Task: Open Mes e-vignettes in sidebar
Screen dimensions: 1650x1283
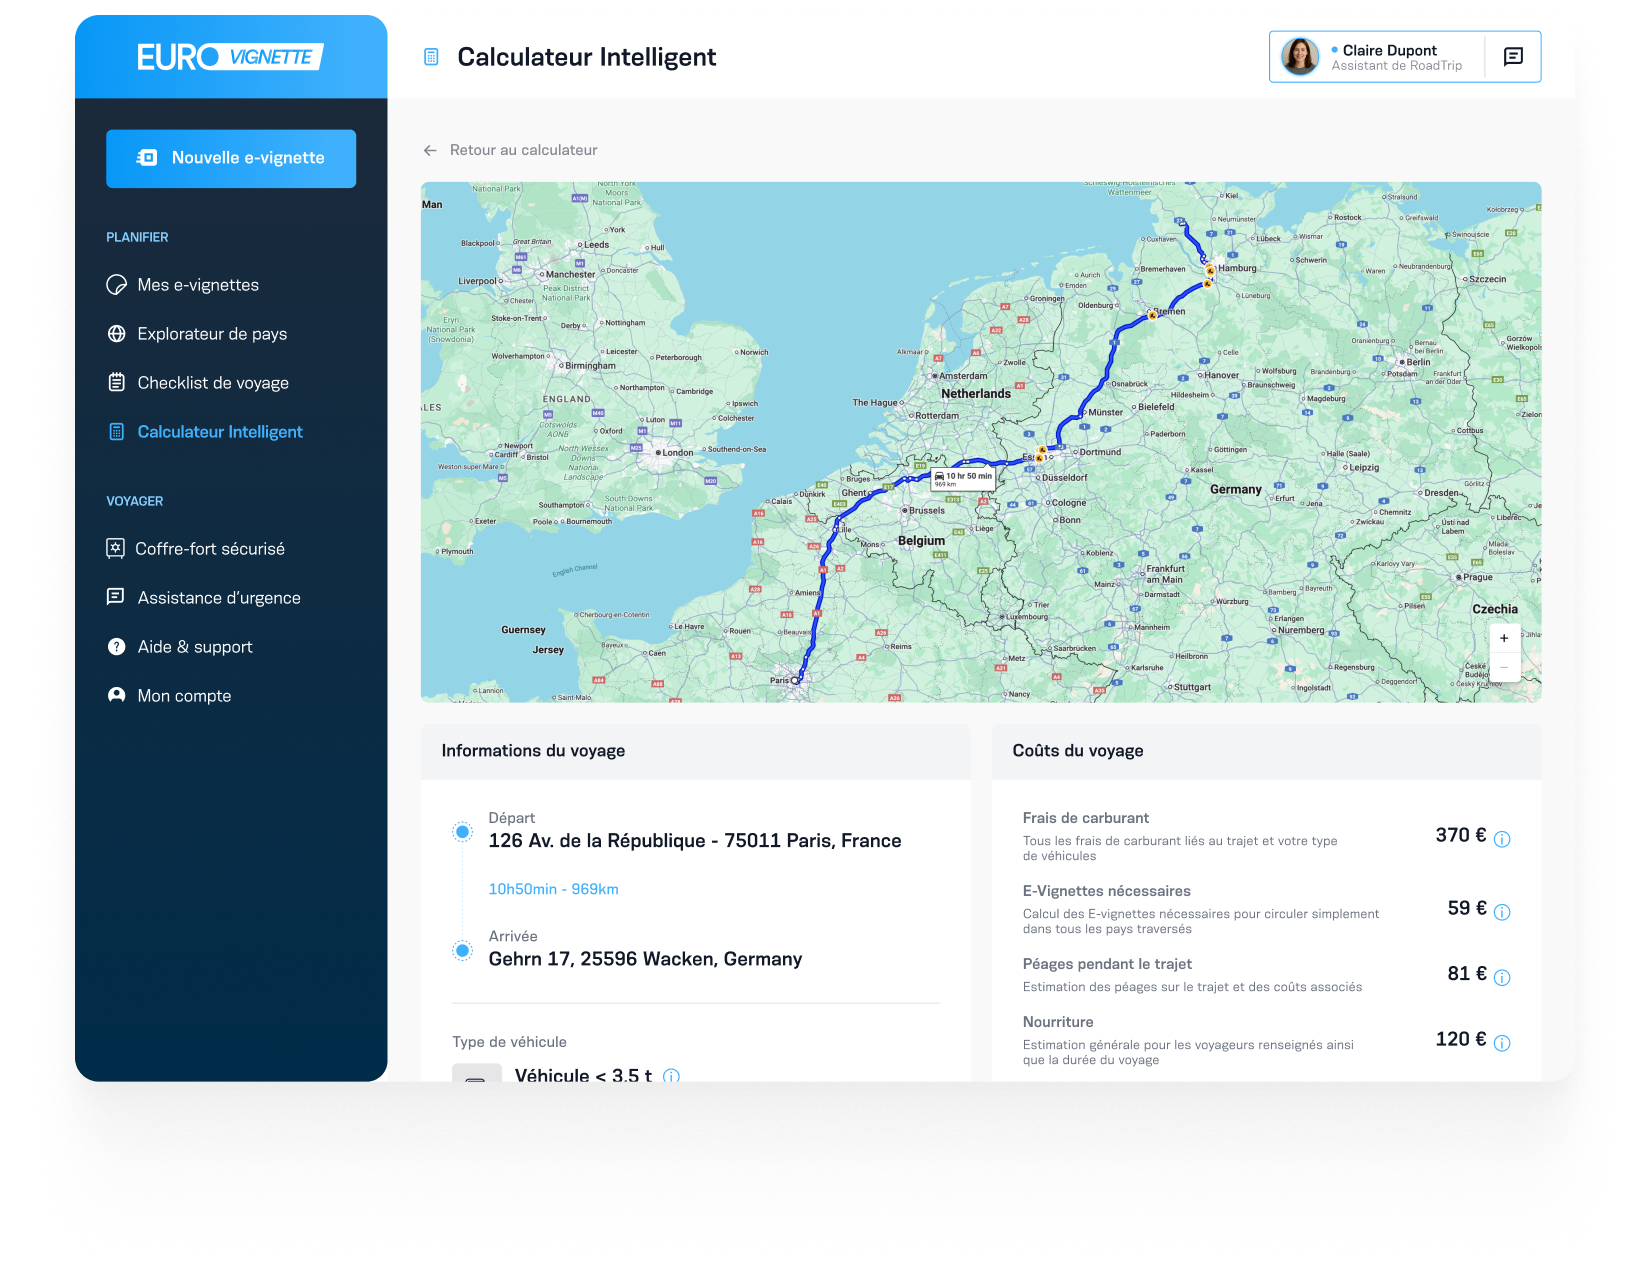Action: (x=198, y=285)
